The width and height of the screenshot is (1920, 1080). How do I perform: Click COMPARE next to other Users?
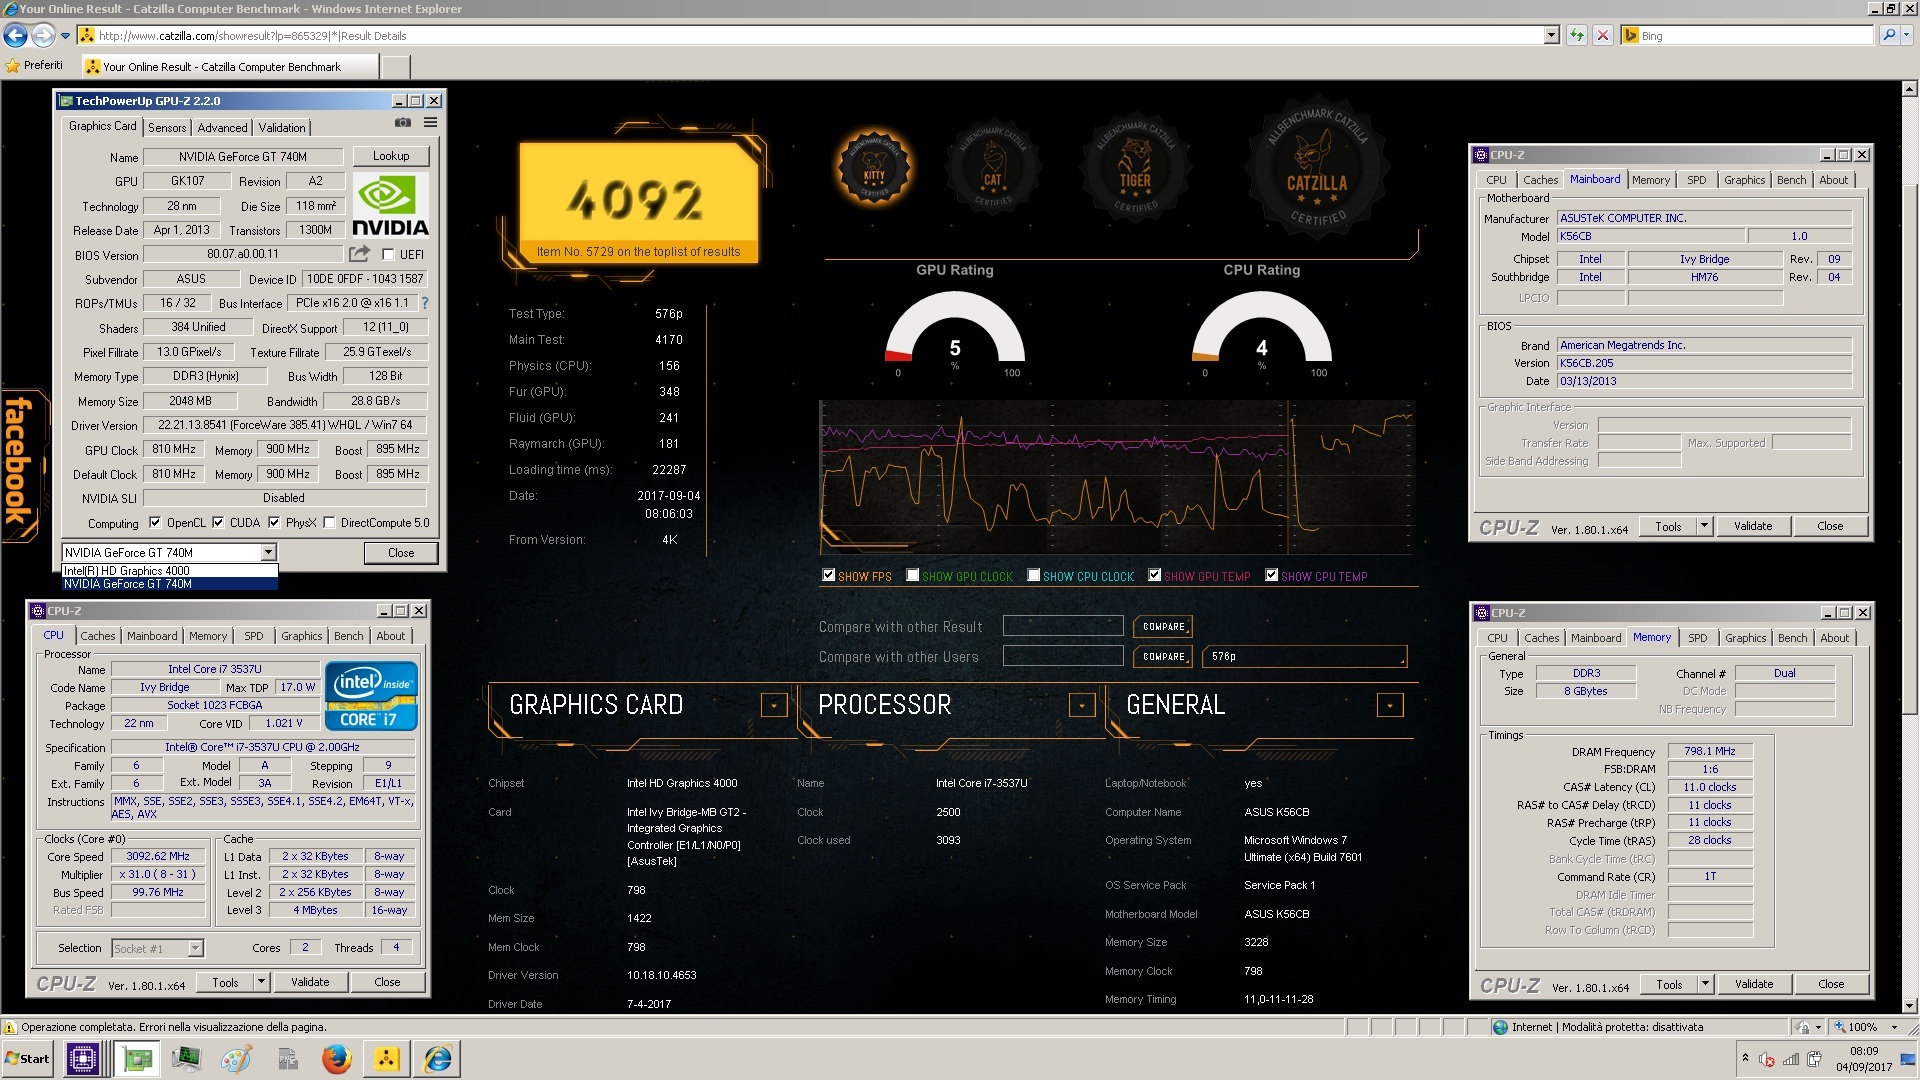1164,657
